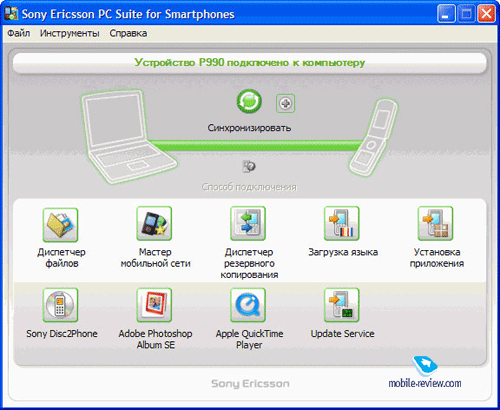Launch Мастер мобильной сети wizard icon
Viewport: 500px width, 410px height.
pyautogui.click(x=154, y=223)
